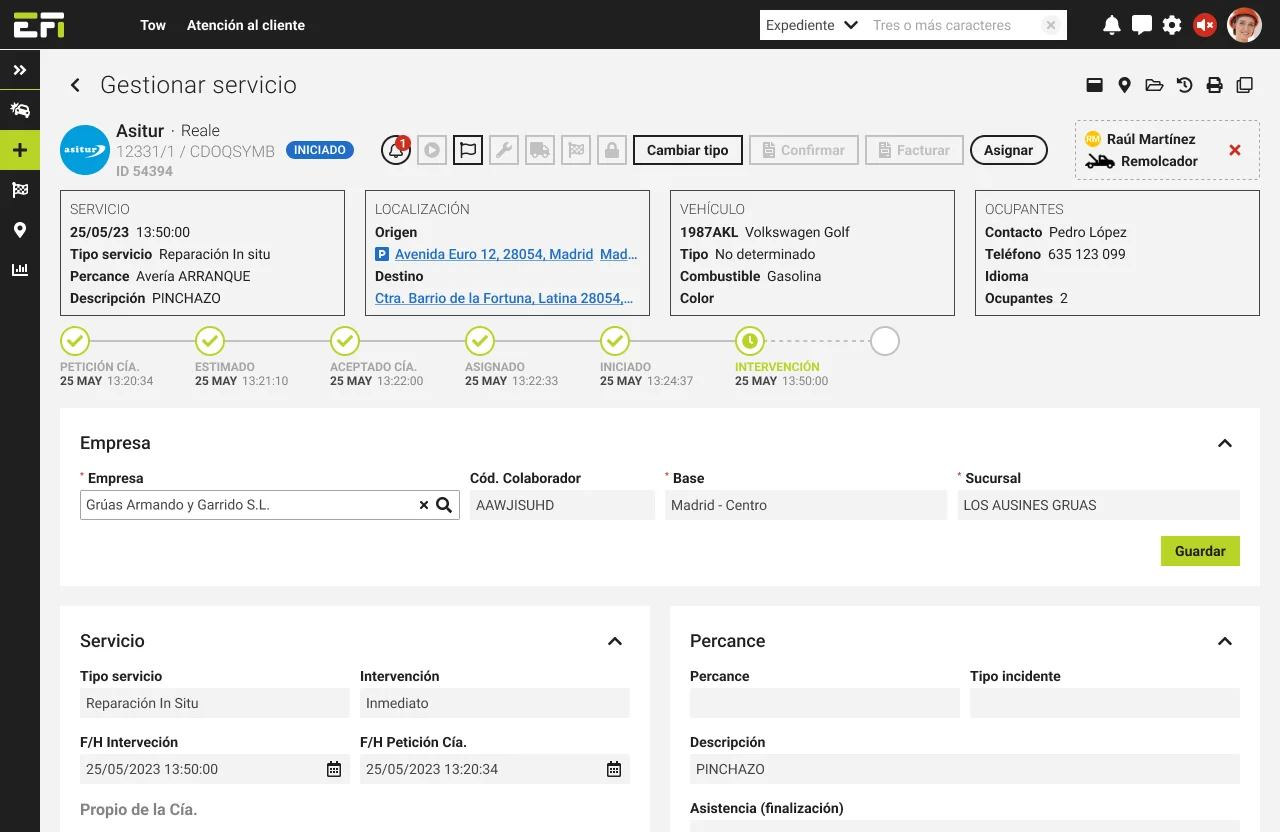Click the Aceptado Cía. timeline step
Screen dimensions: 1280x832
[345, 341]
